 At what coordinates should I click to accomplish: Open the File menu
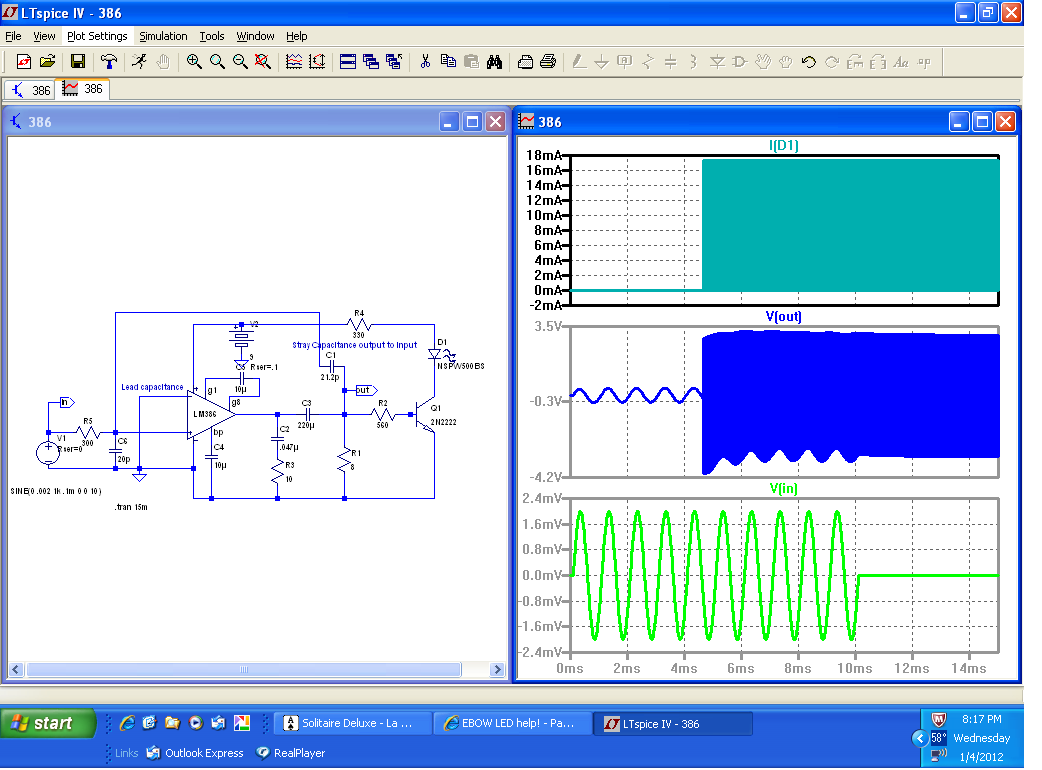click(13, 36)
